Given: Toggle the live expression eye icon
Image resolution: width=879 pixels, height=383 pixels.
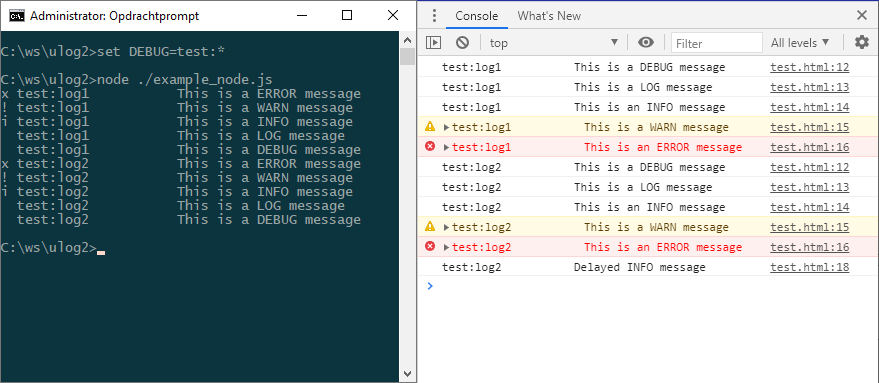Looking at the screenshot, I should pos(646,43).
